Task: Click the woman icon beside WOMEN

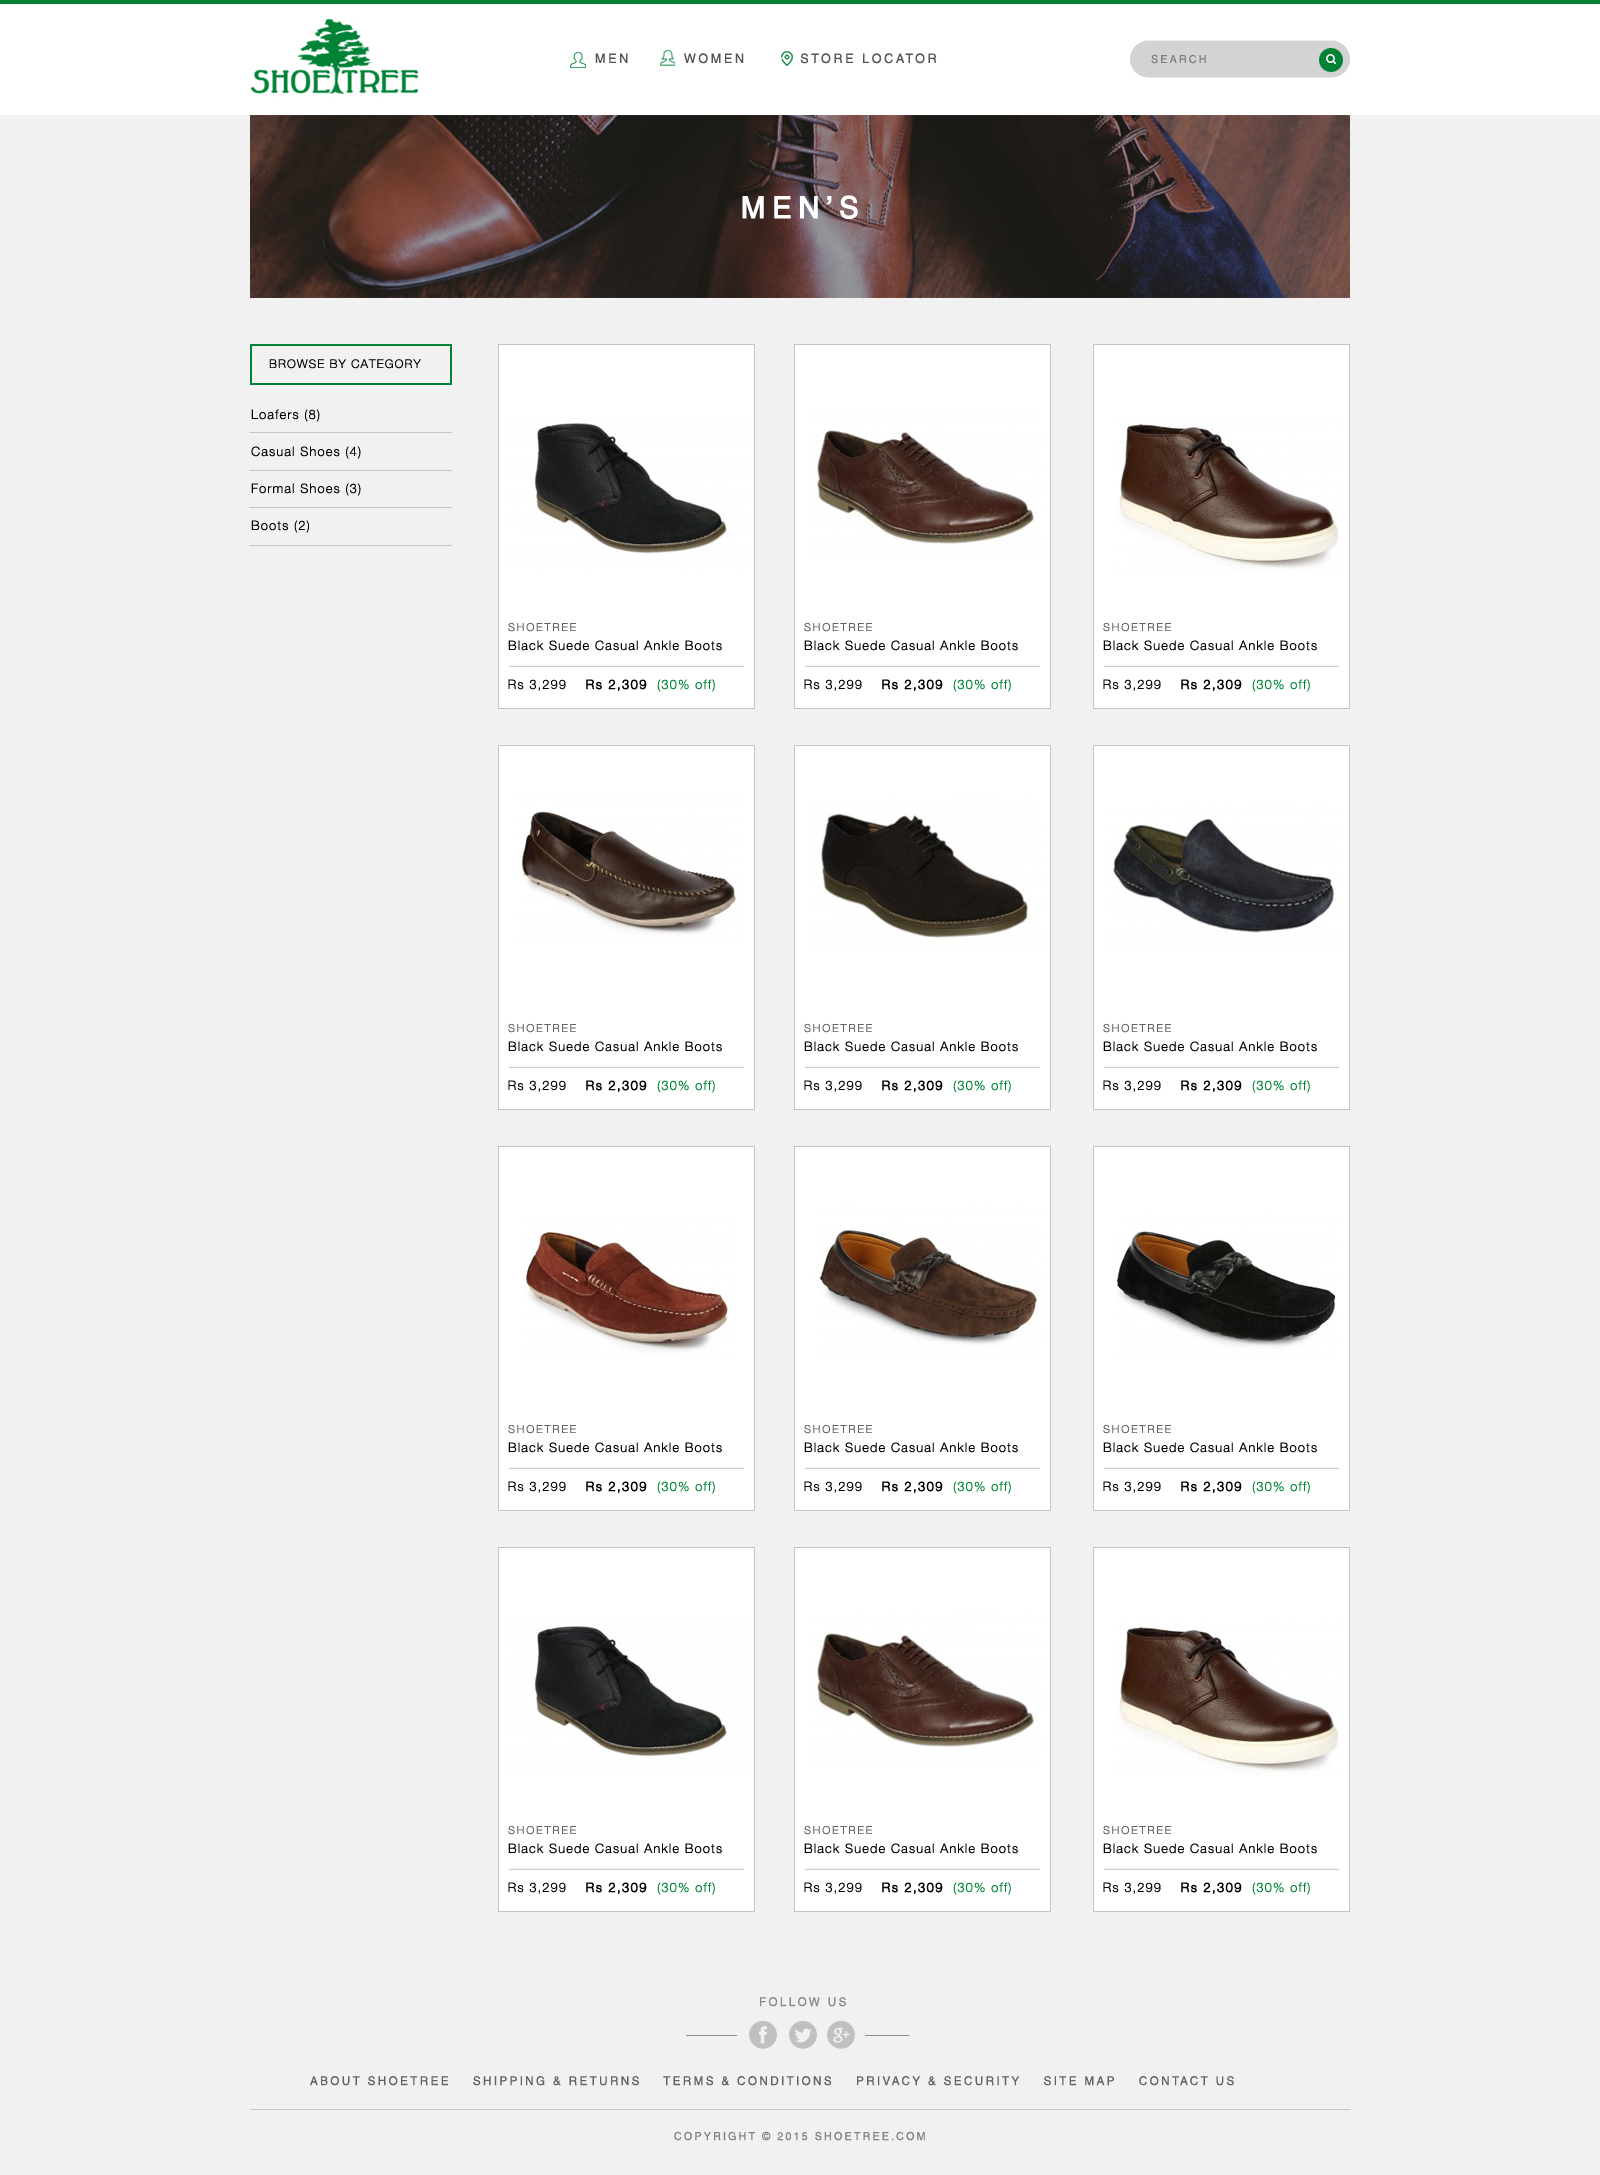Action: tap(668, 59)
